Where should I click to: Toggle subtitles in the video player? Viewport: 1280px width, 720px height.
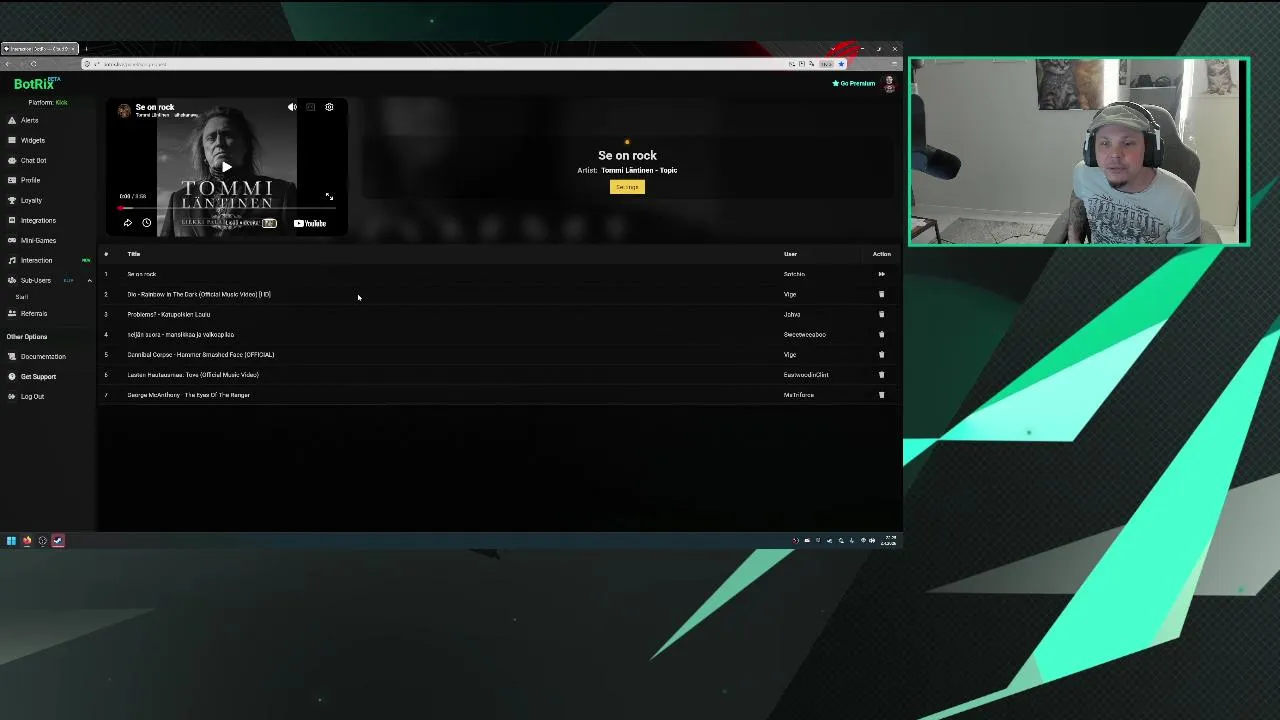(x=310, y=107)
